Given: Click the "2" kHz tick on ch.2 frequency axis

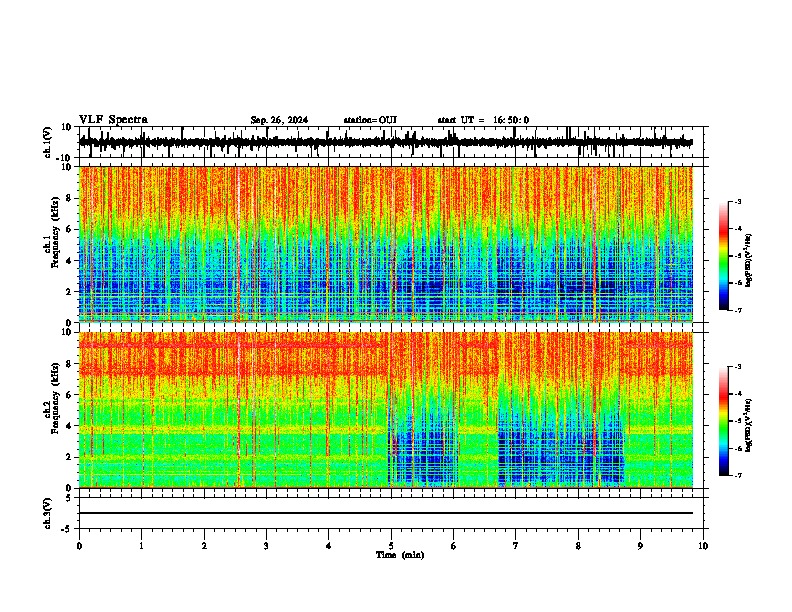Looking at the screenshot, I should [x=69, y=457].
